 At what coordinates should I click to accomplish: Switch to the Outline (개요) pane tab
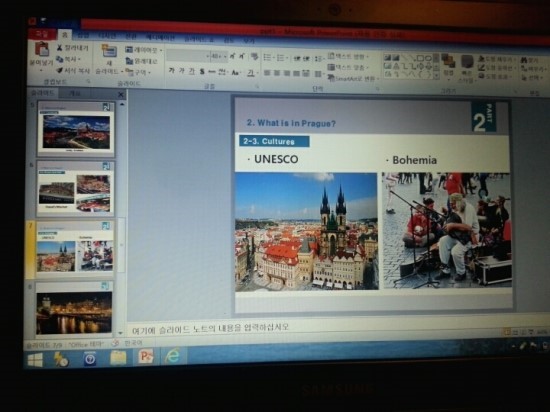click(x=74, y=93)
